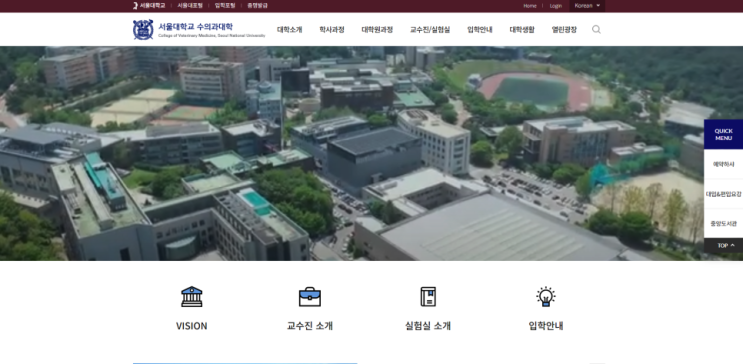Click the TOP back-to-top button
The width and height of the screenshot is (743, 364).
pos(723,246)
